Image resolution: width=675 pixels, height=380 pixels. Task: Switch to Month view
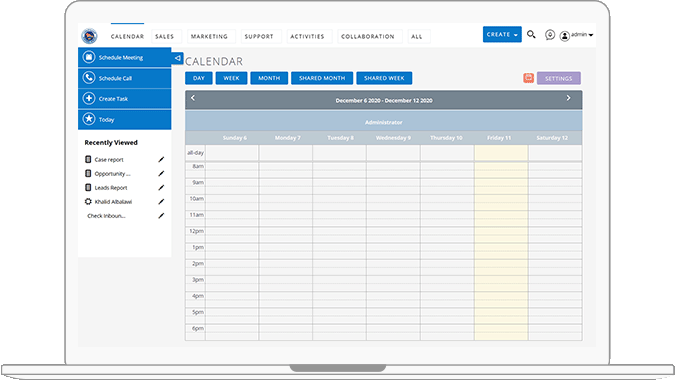(269, 78)
